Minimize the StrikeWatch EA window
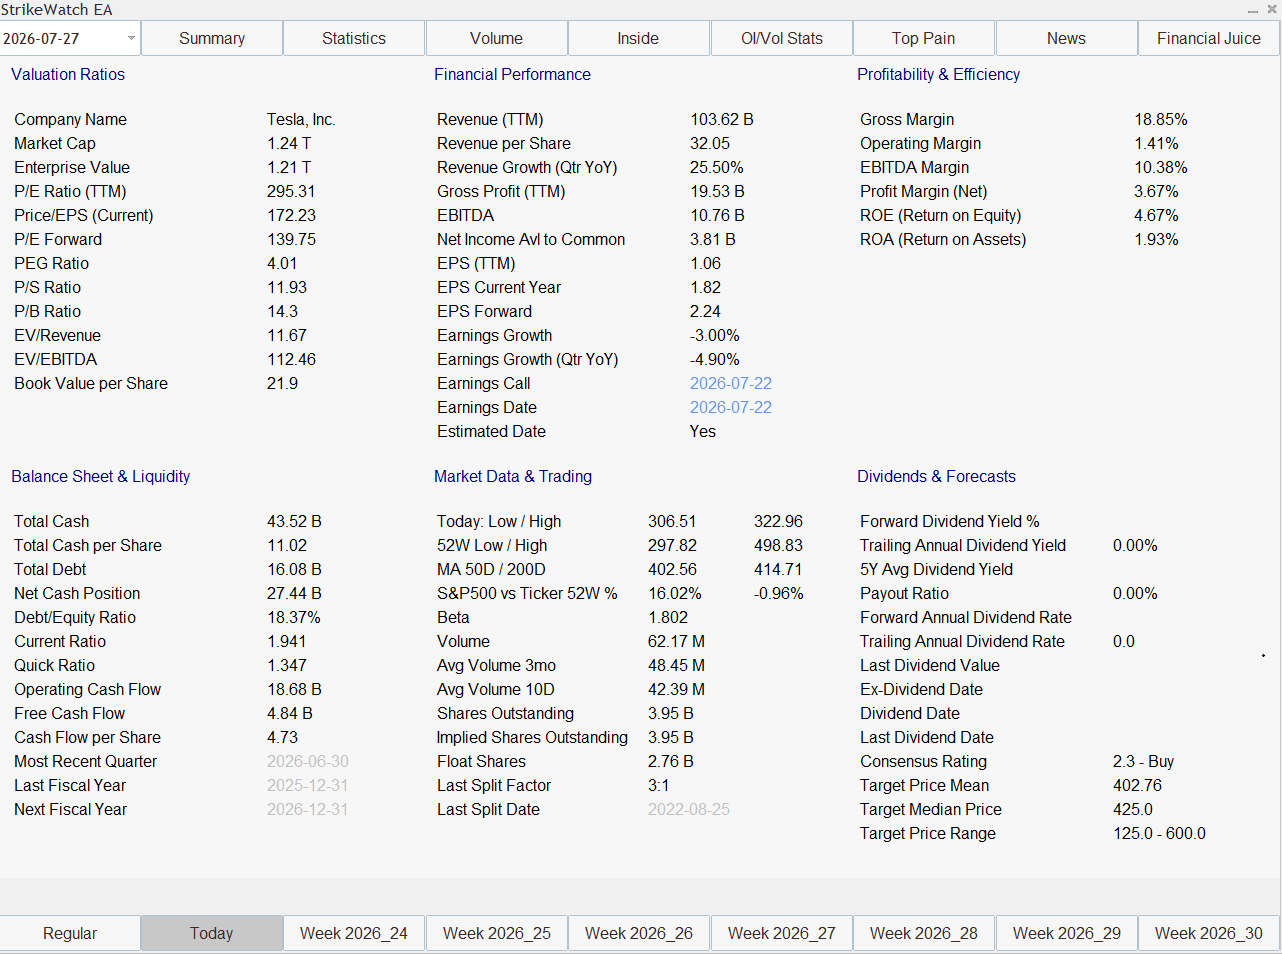 tap(1253, 10)
